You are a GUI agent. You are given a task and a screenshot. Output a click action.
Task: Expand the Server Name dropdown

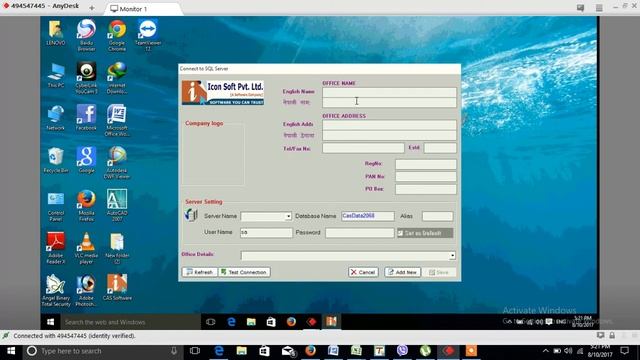click(288, 216)
